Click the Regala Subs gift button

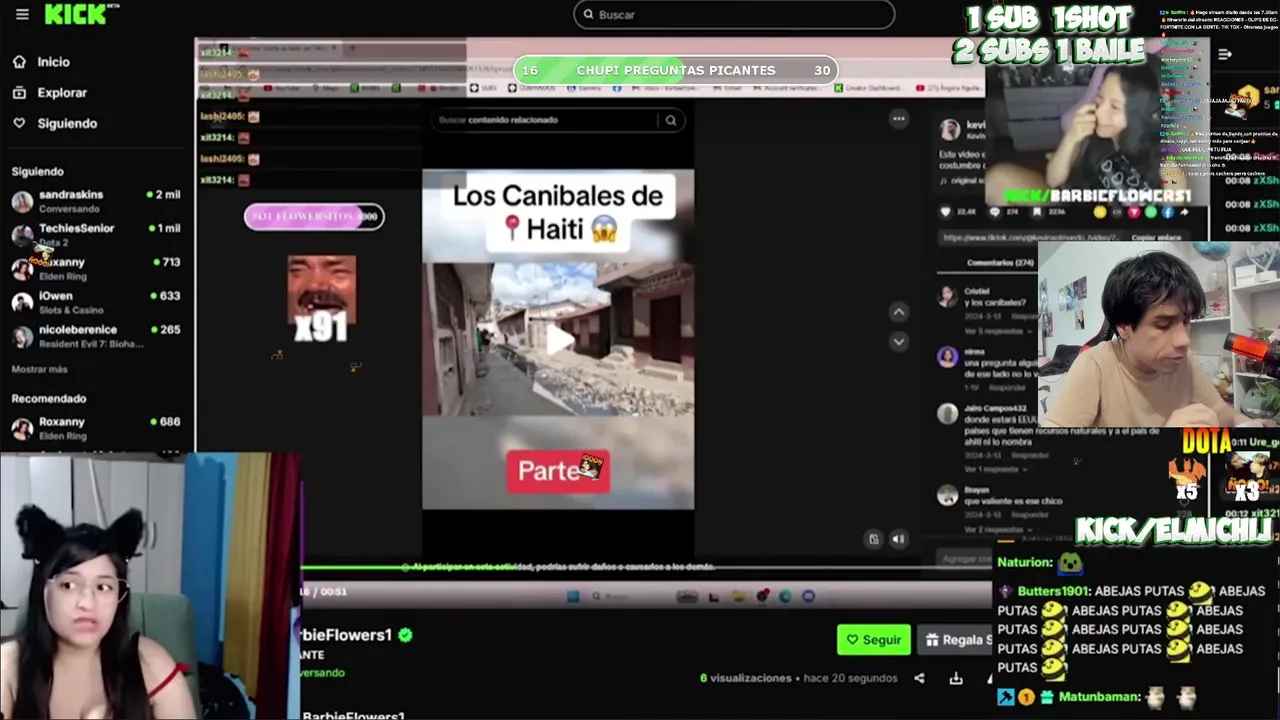(x=956, y=640)
